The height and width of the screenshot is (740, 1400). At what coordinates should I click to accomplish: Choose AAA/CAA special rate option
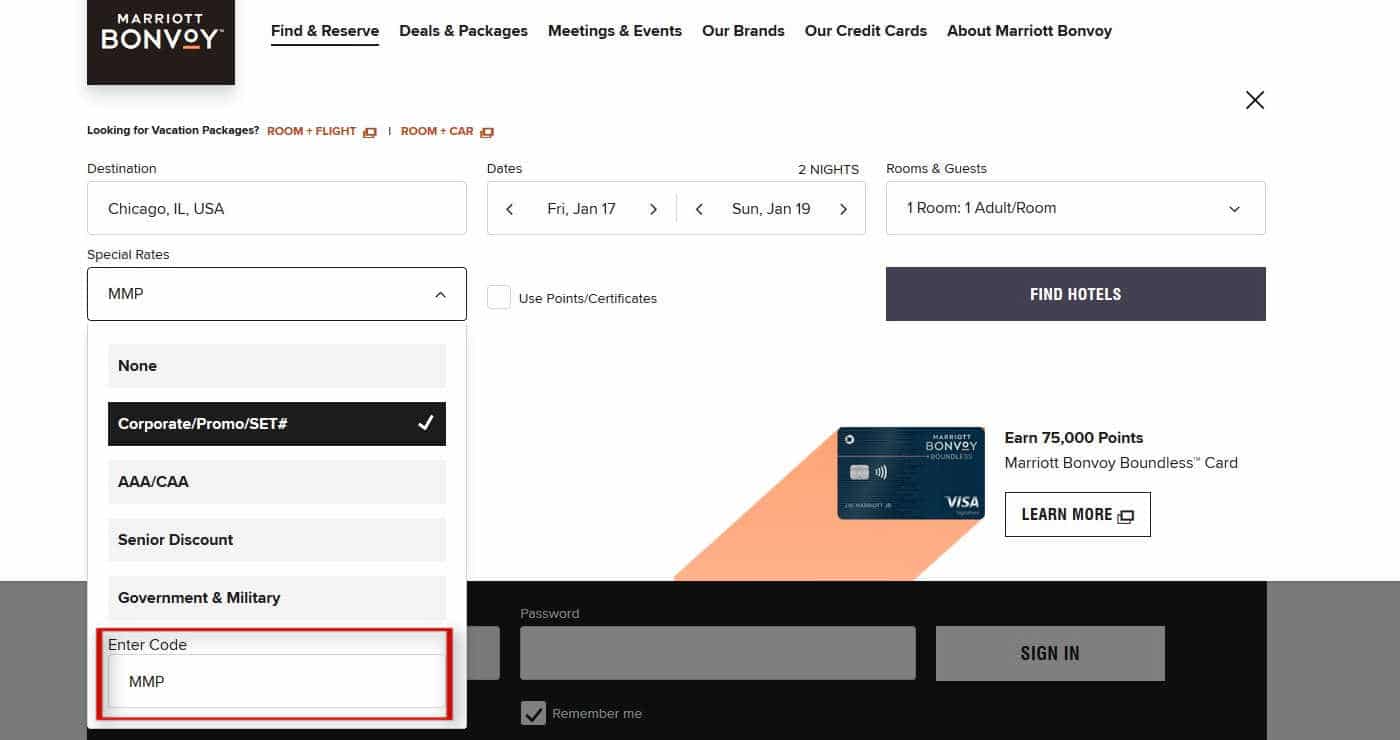click(x=276, y=482)
